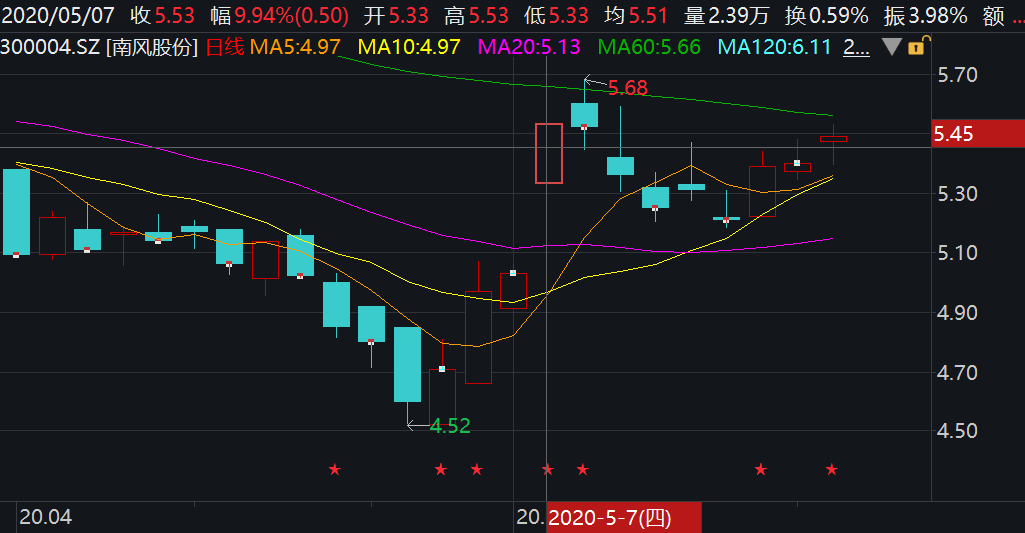Click the turnover rate 换0.59%

826,15
